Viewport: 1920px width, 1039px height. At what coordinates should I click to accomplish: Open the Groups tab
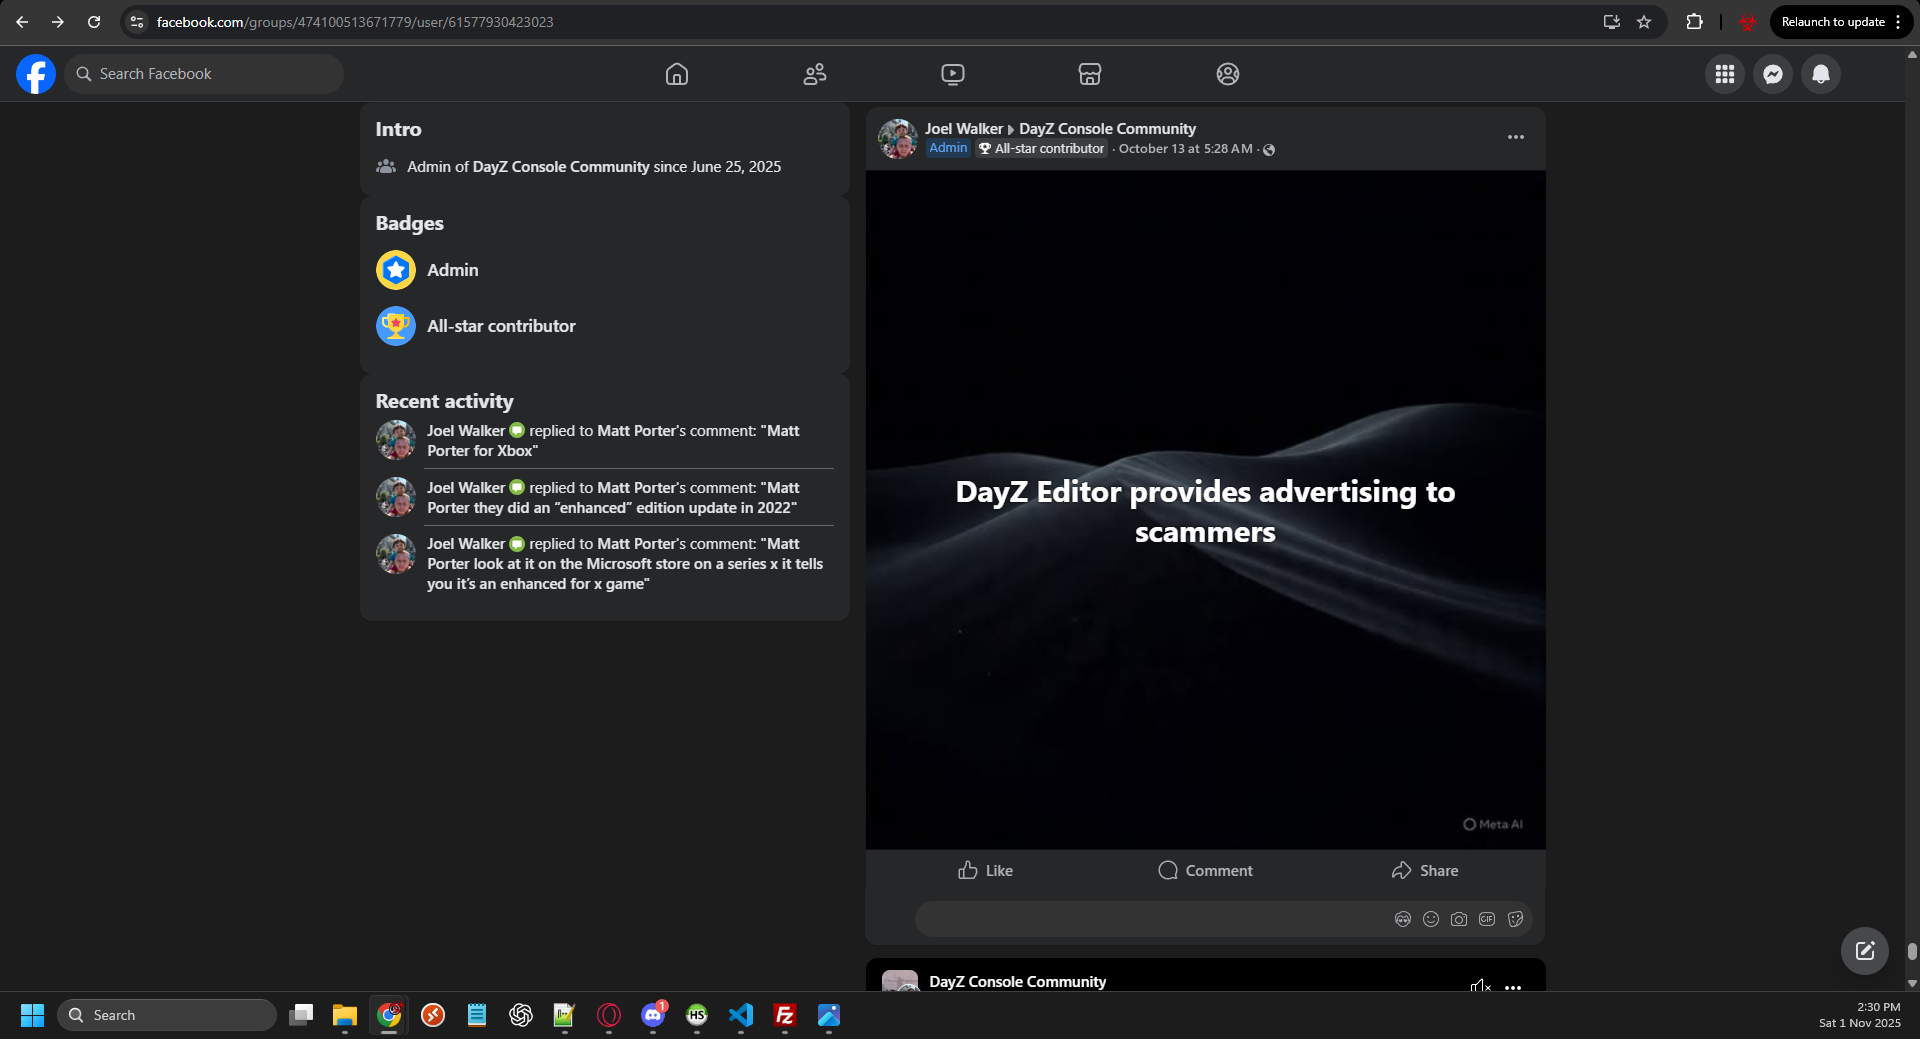[1228, 74]
